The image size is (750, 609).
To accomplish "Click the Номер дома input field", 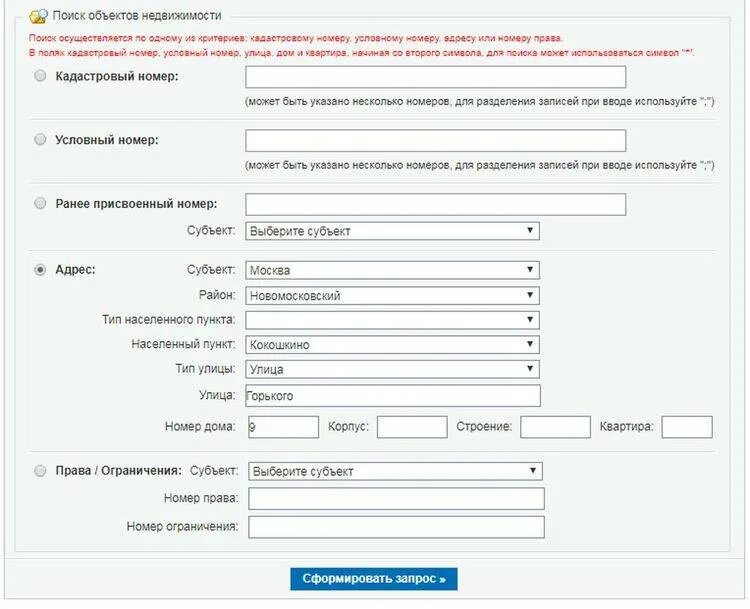I will [x=282, y=427].
